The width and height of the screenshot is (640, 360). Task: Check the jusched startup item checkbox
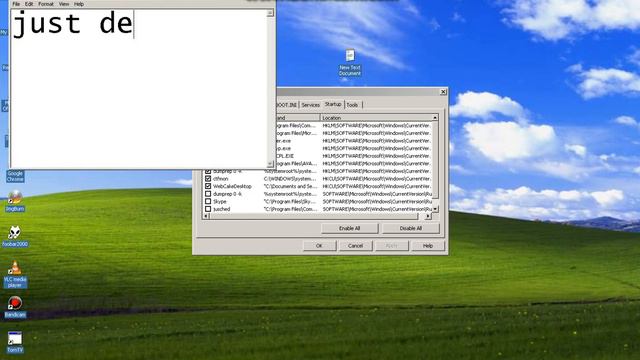coord(208,209)
